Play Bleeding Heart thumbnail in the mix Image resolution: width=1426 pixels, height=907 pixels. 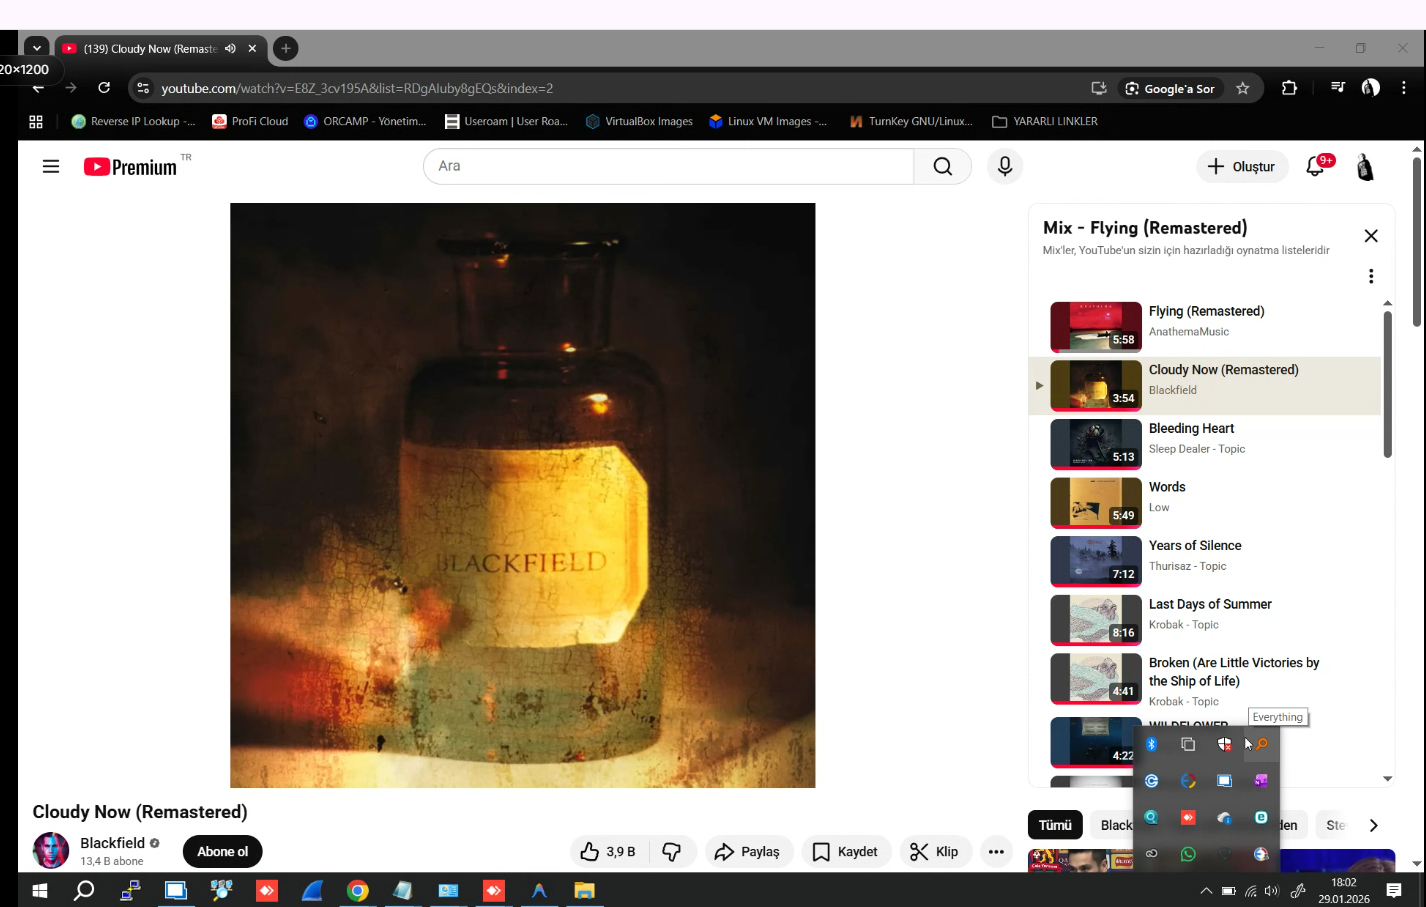(1096, 444)
